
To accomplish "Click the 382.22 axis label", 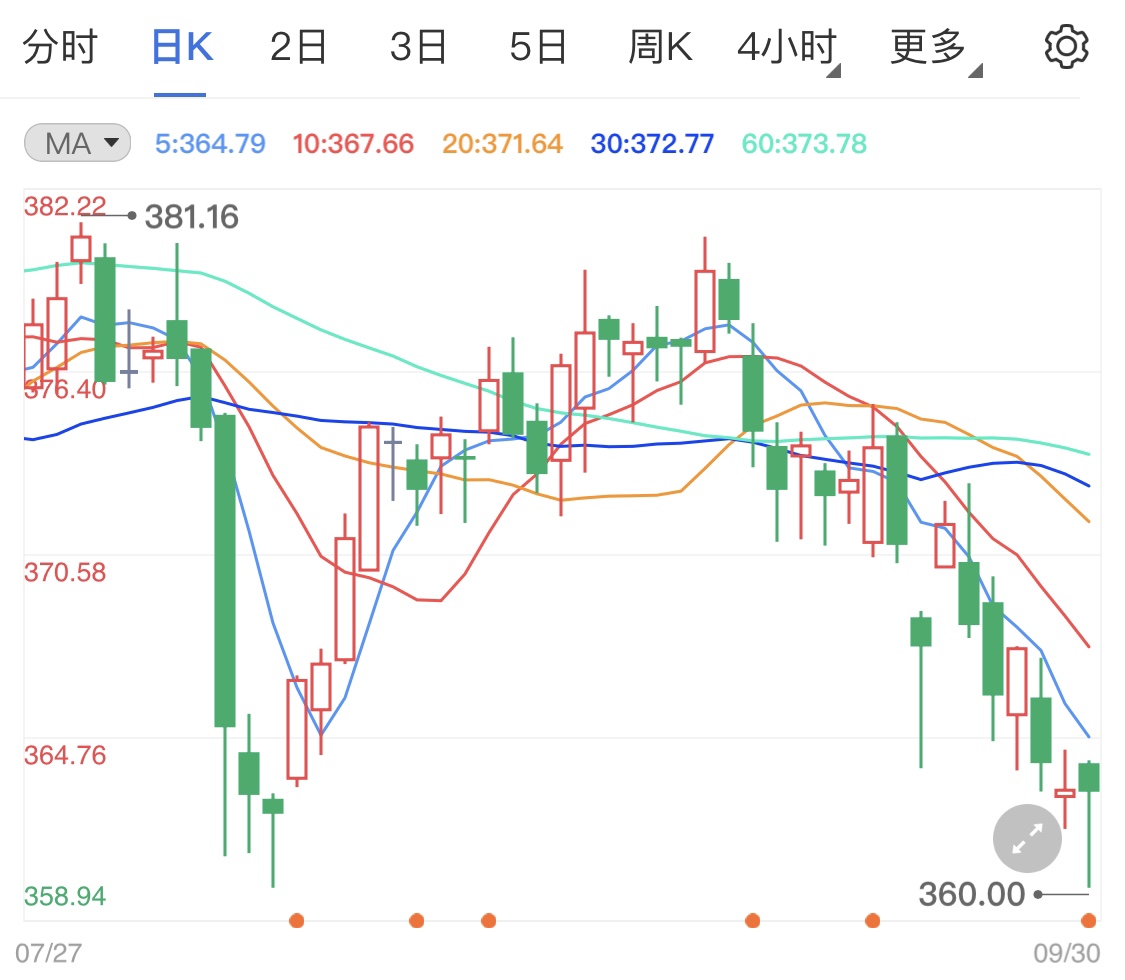I will point(65,206).
